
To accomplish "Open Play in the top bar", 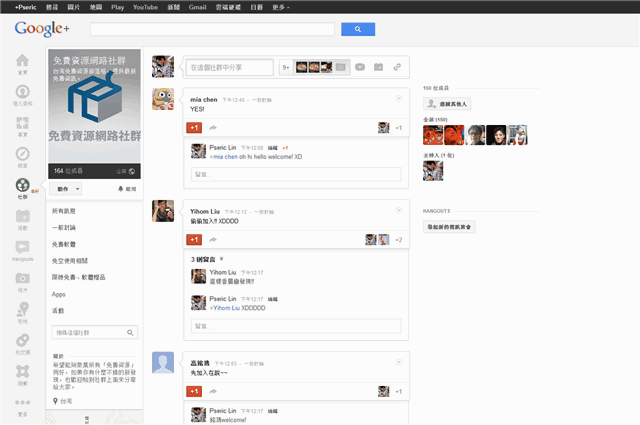I will [x=118, y=7].
